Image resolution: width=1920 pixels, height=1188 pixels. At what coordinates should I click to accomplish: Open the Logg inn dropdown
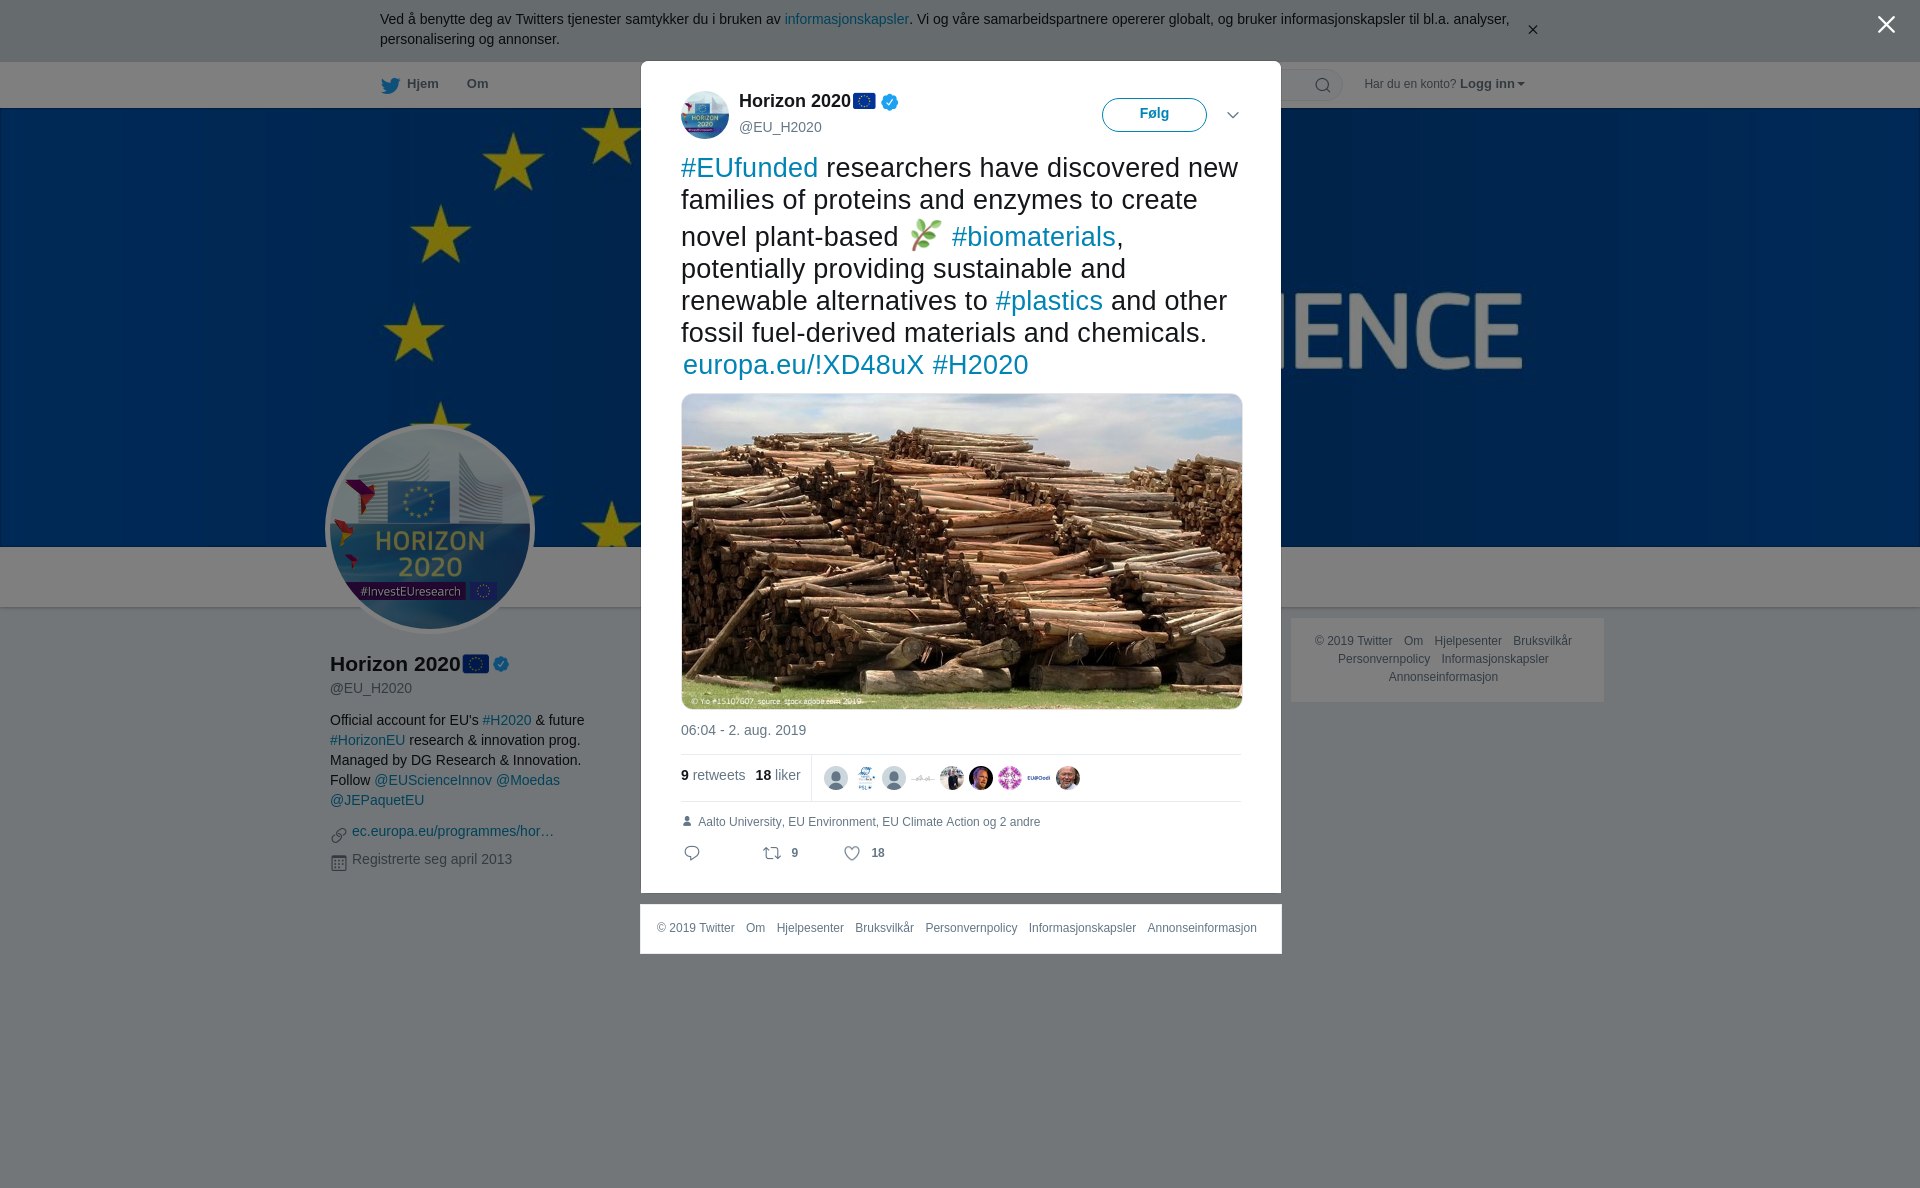click(1492, 84)
